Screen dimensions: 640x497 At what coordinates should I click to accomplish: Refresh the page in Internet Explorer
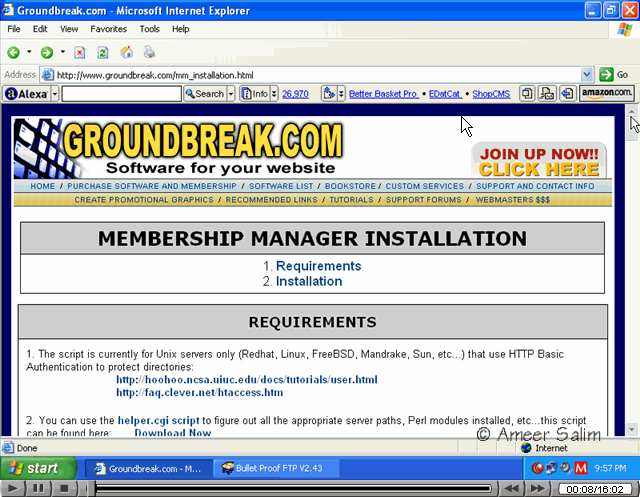tap(102, 52)
